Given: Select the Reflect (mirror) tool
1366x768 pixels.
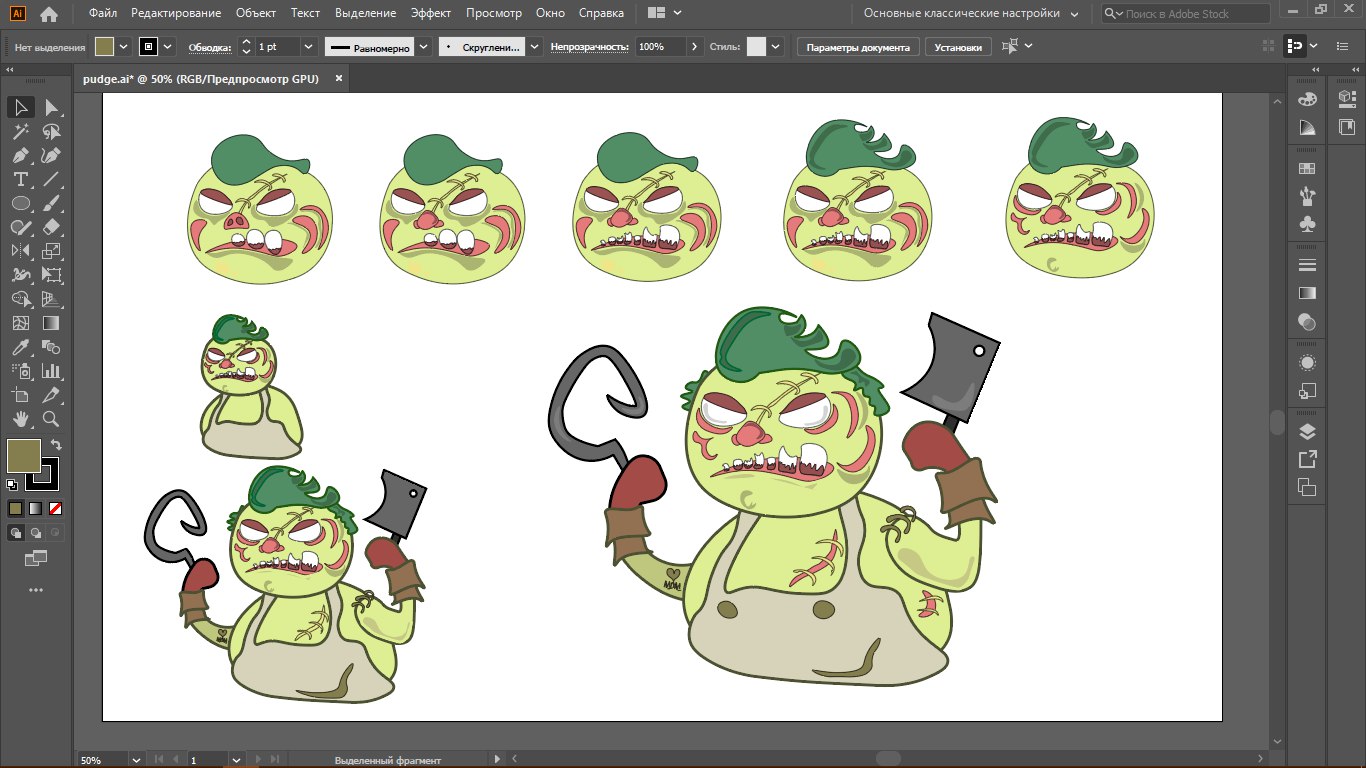Looking at the screenshot, I should [x=20, y=251].
